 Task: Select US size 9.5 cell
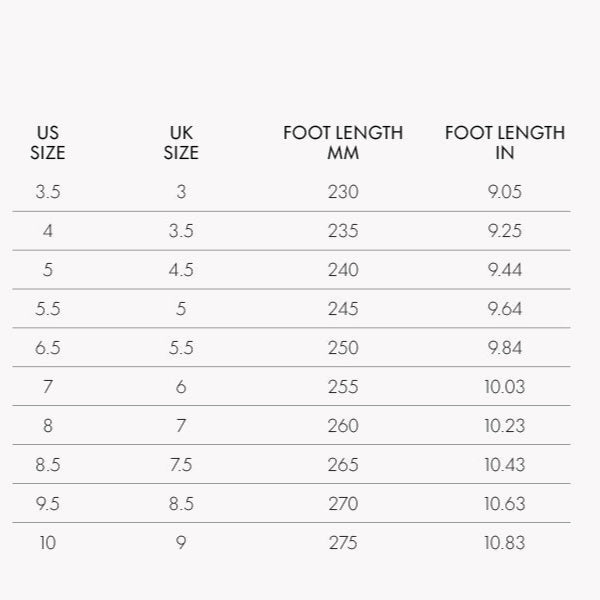click(48, 504)
